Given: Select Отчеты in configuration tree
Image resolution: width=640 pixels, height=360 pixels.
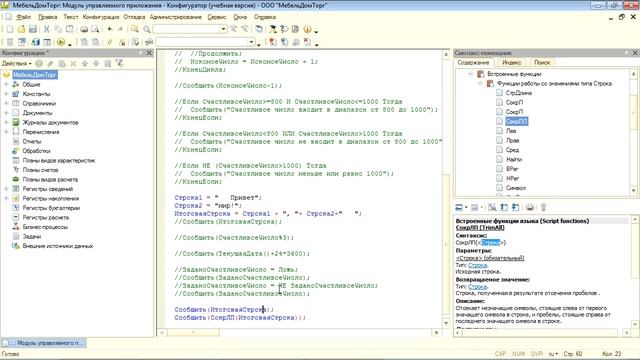Looking at the screenshot, I should click(32, 141).
